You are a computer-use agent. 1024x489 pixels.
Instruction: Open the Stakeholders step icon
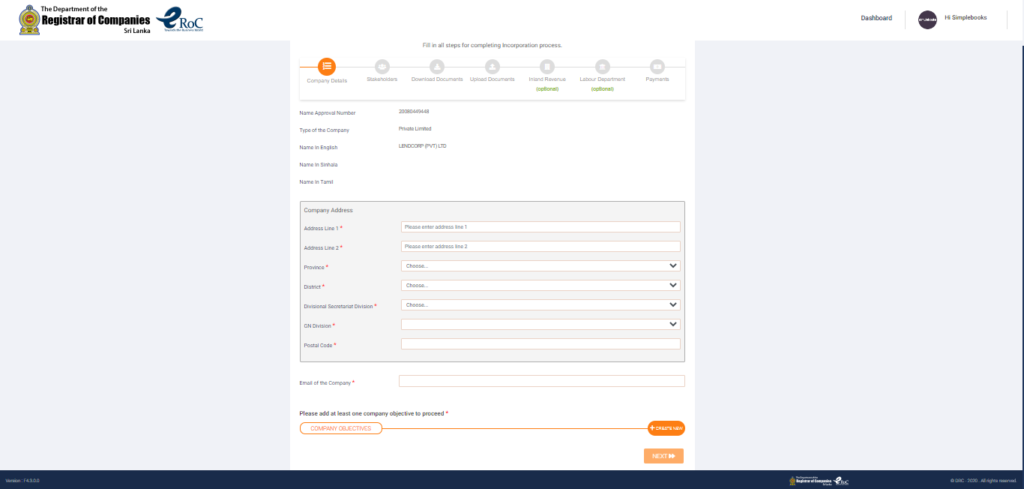(x=382, y=67)
